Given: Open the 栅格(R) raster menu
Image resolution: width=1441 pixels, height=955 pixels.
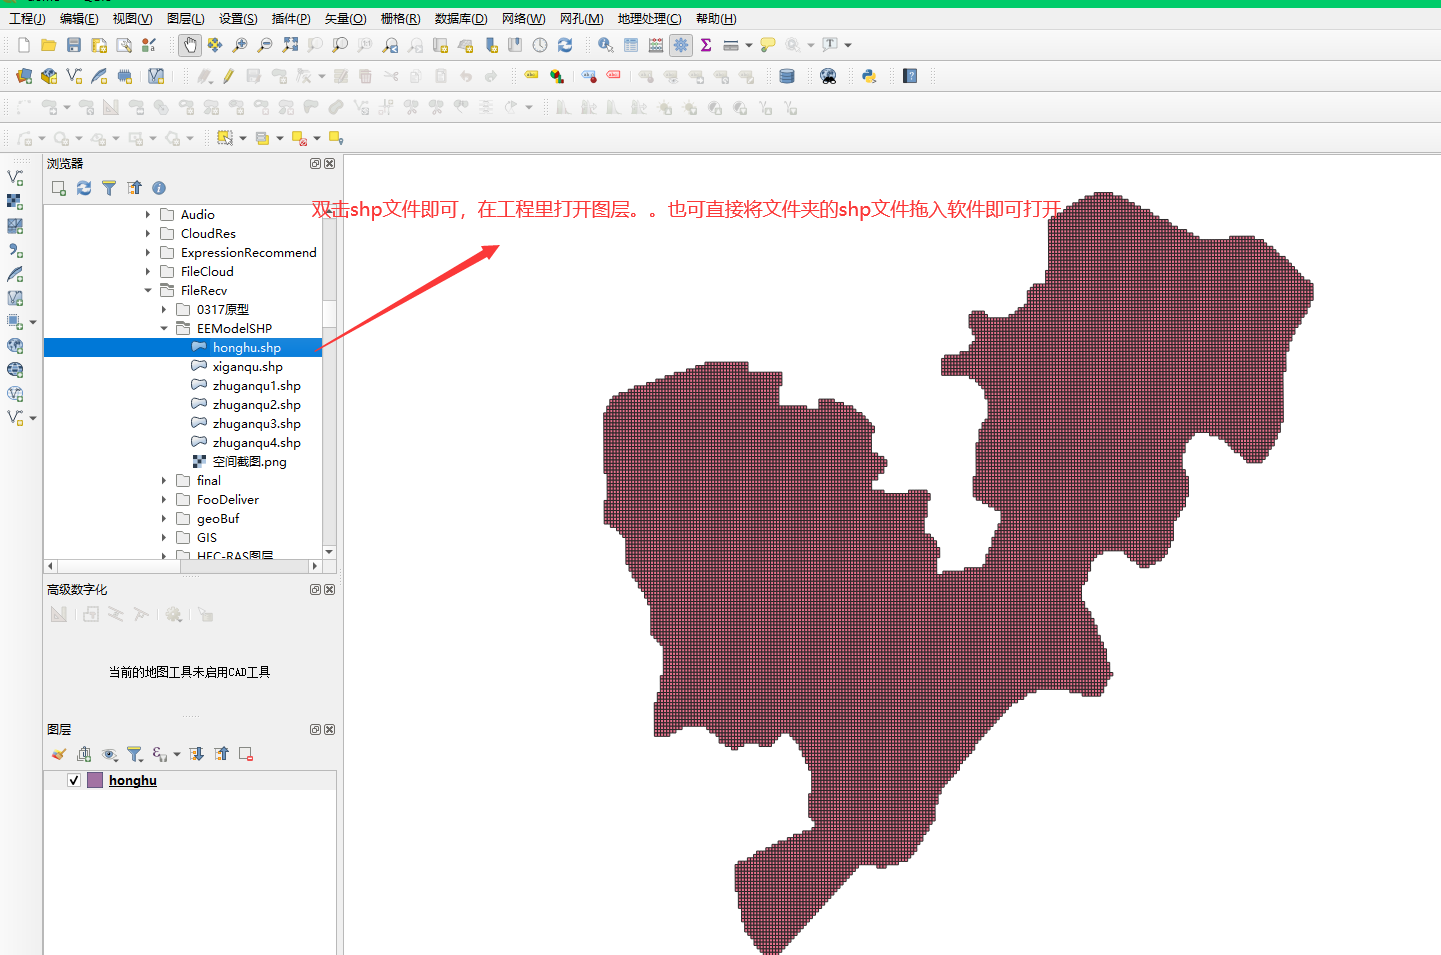Looking at the screenshot, I should tap(400, 19).
